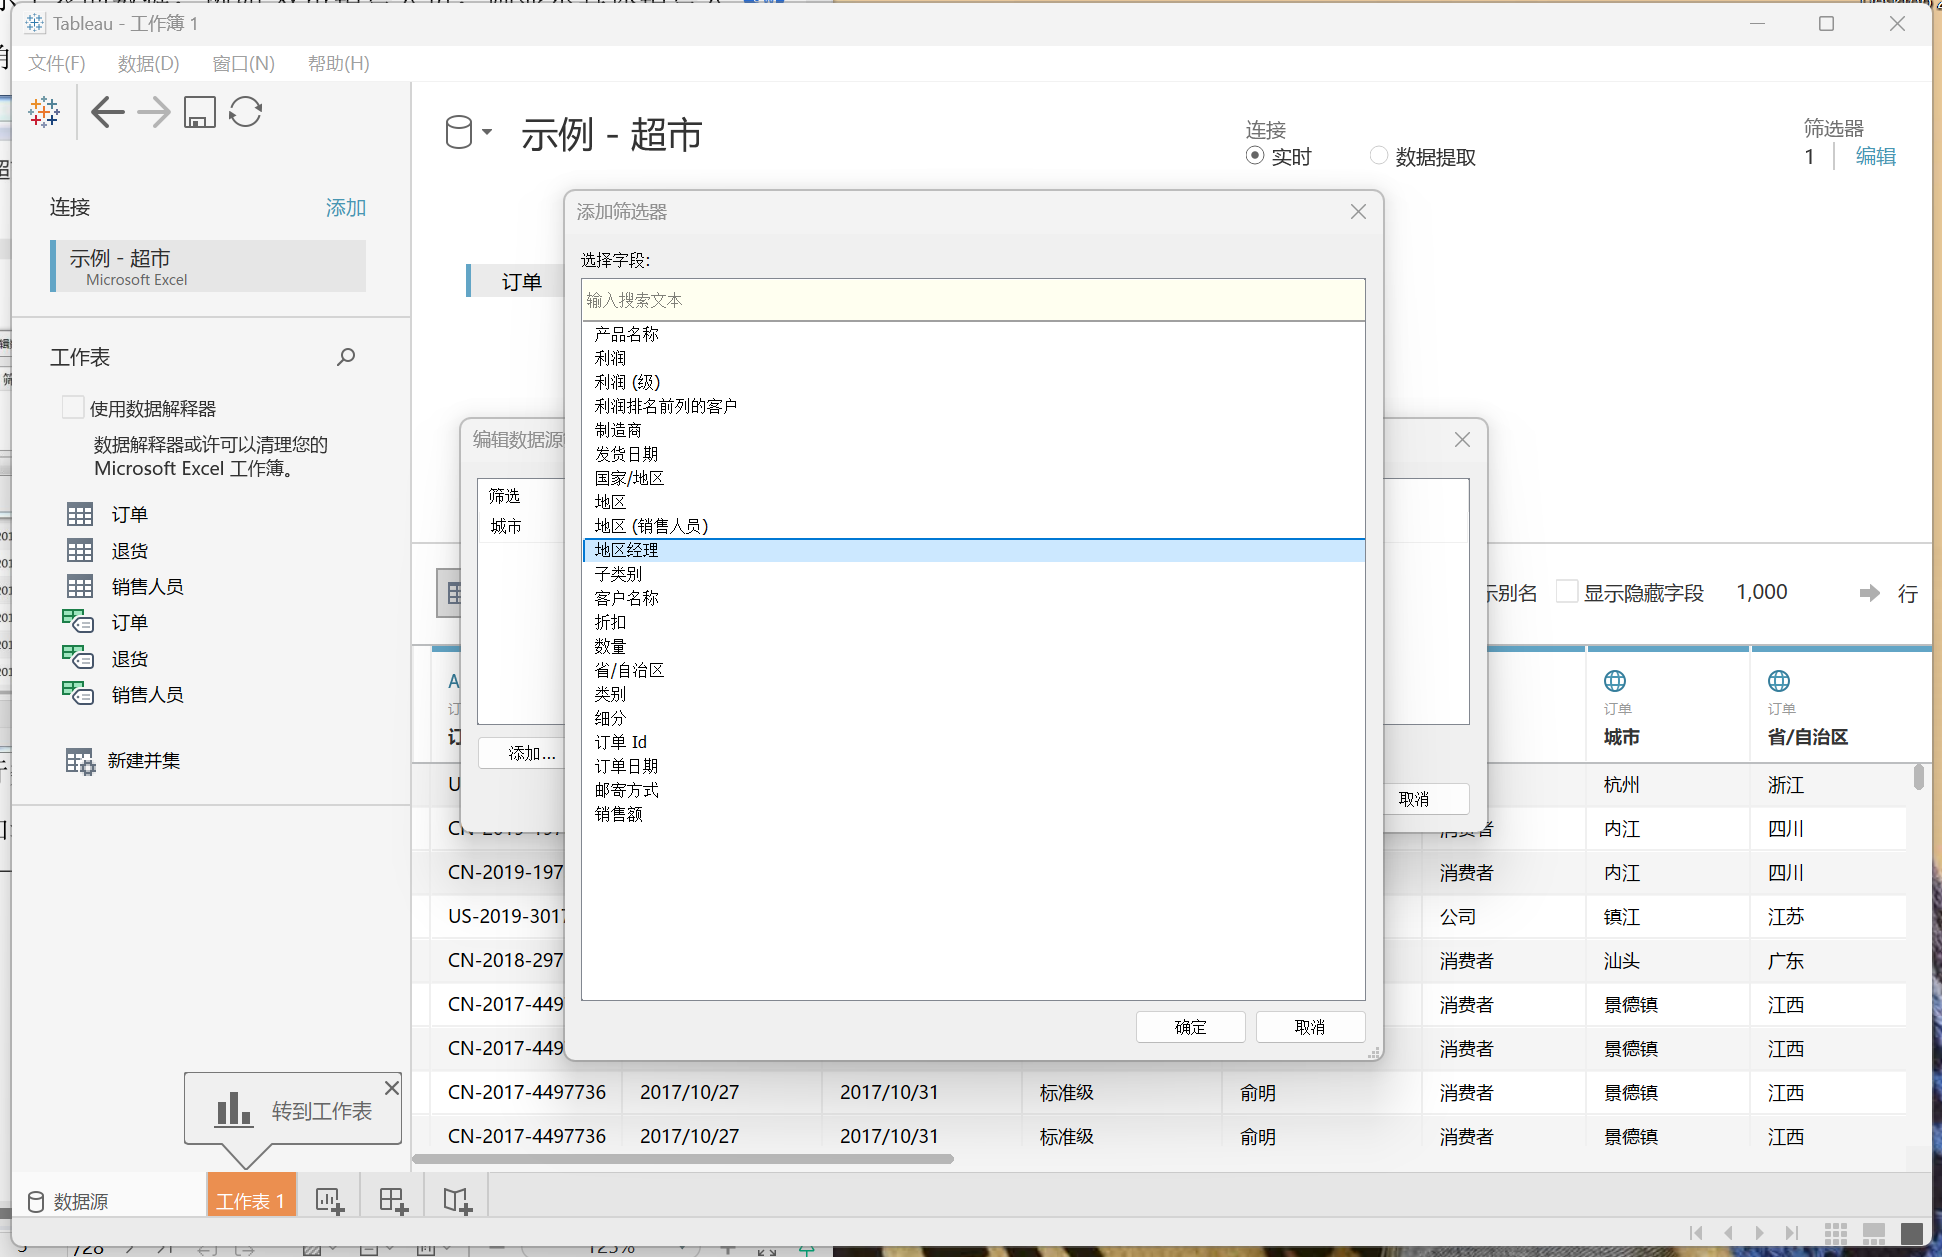Select the 数据提取 radio button
This screenshot has height=1257, width=1942.
[1379, 156]
